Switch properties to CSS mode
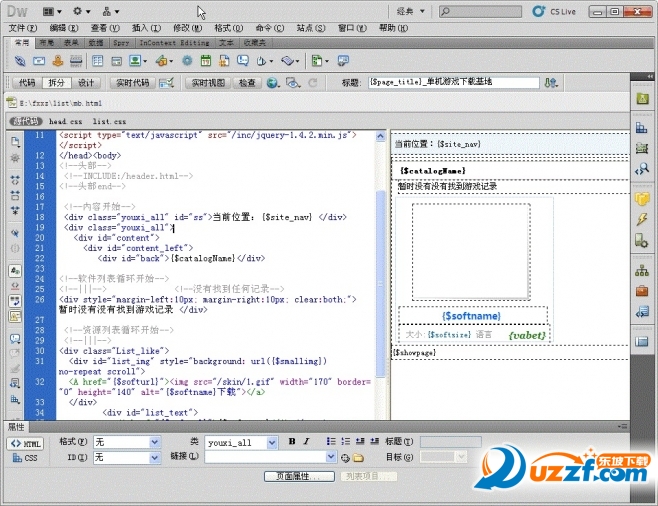 pyautogui.click(x=25, y=458)
